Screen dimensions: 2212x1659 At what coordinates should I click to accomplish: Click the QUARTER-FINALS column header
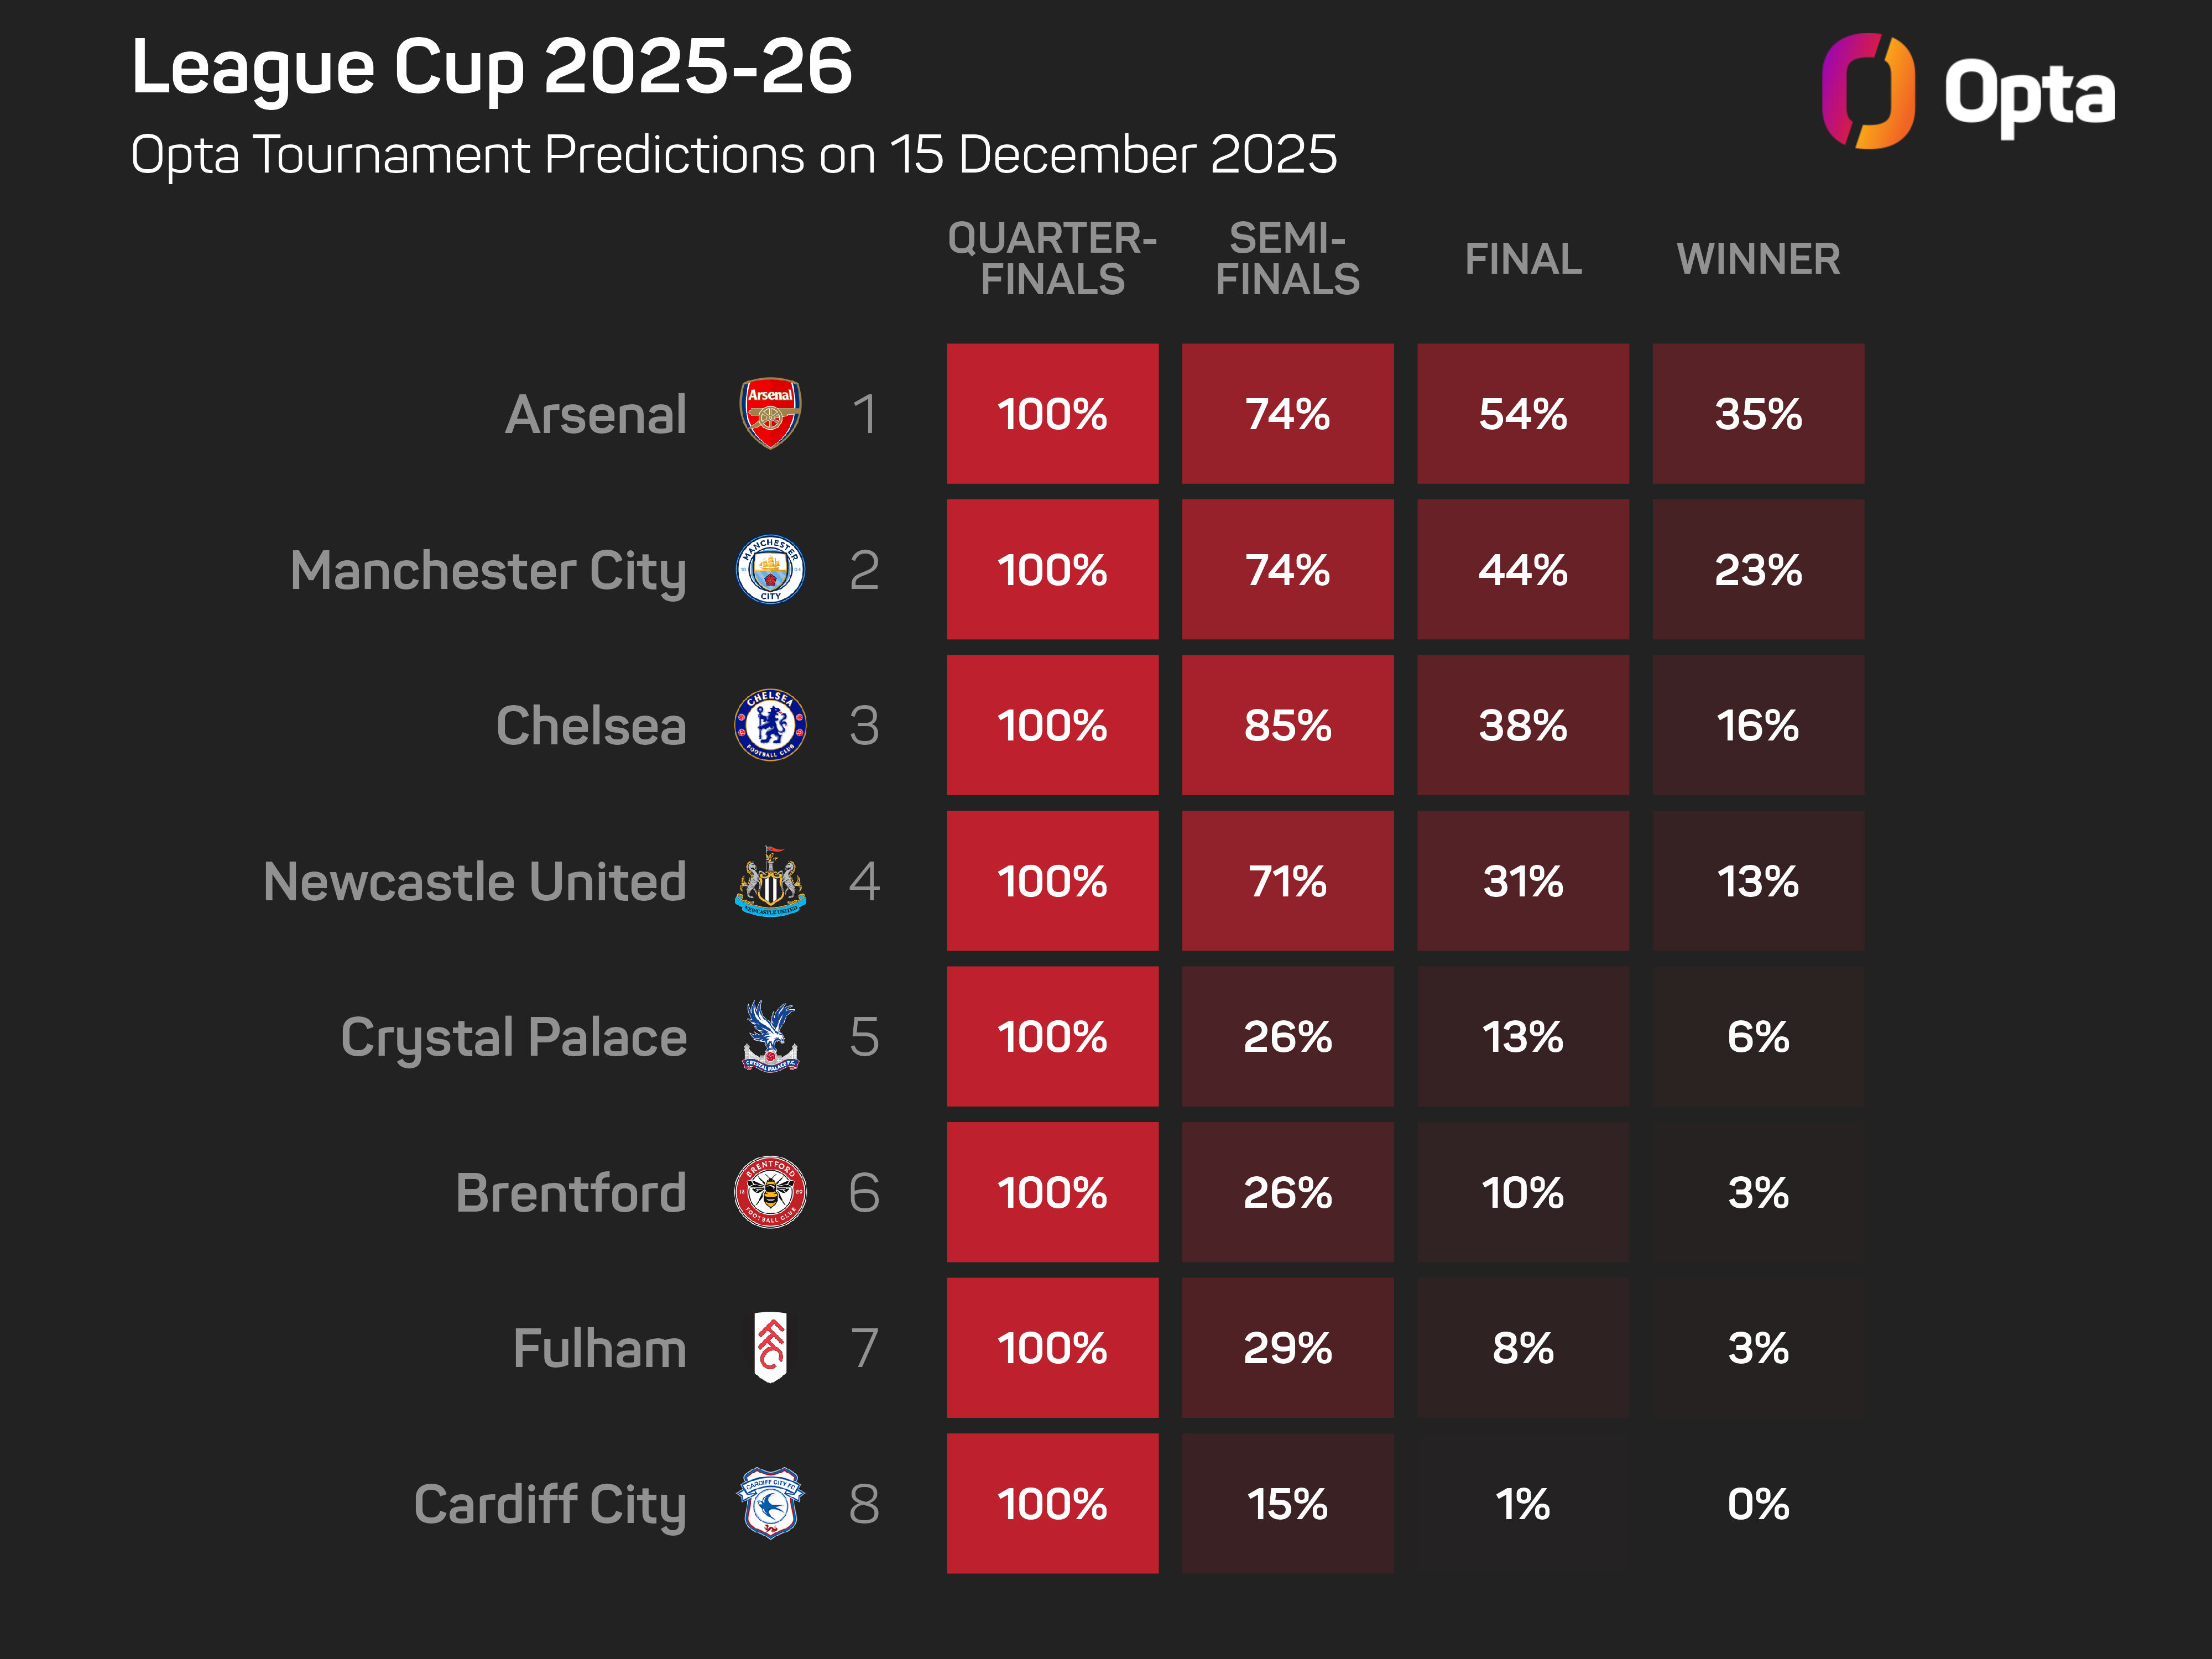coord(1052,259)
